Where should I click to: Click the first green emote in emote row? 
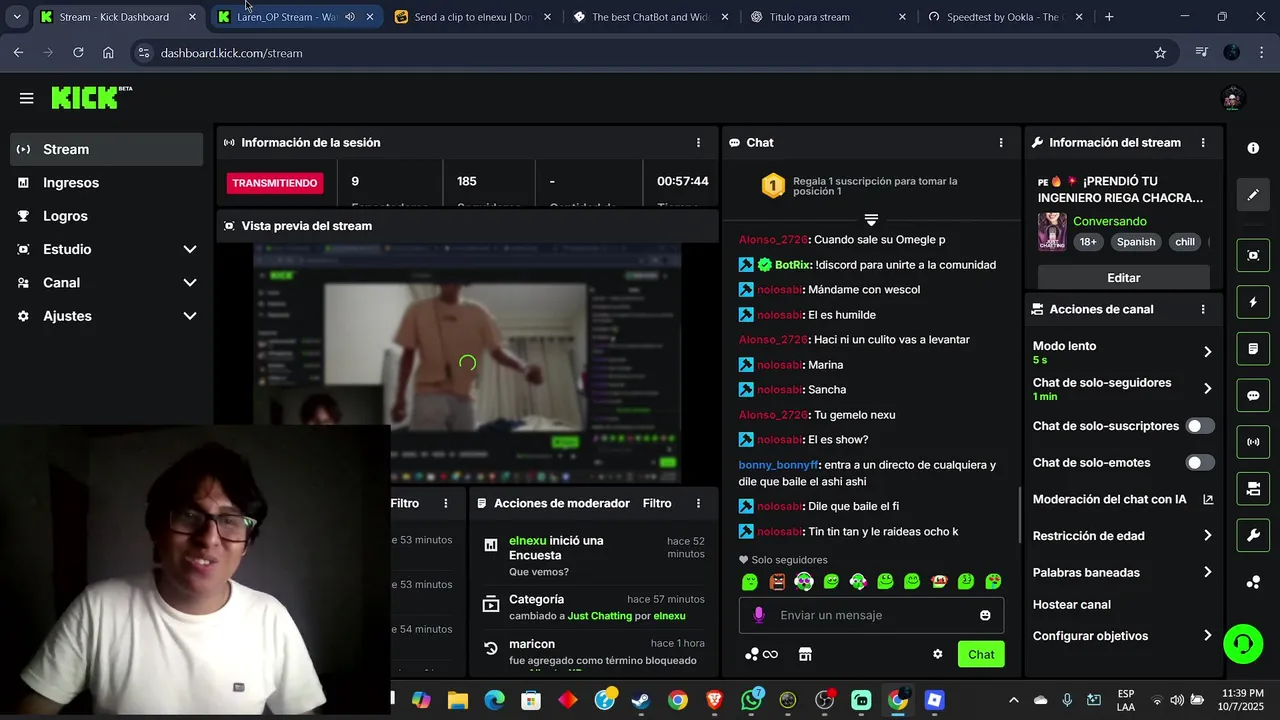(750, 581)
